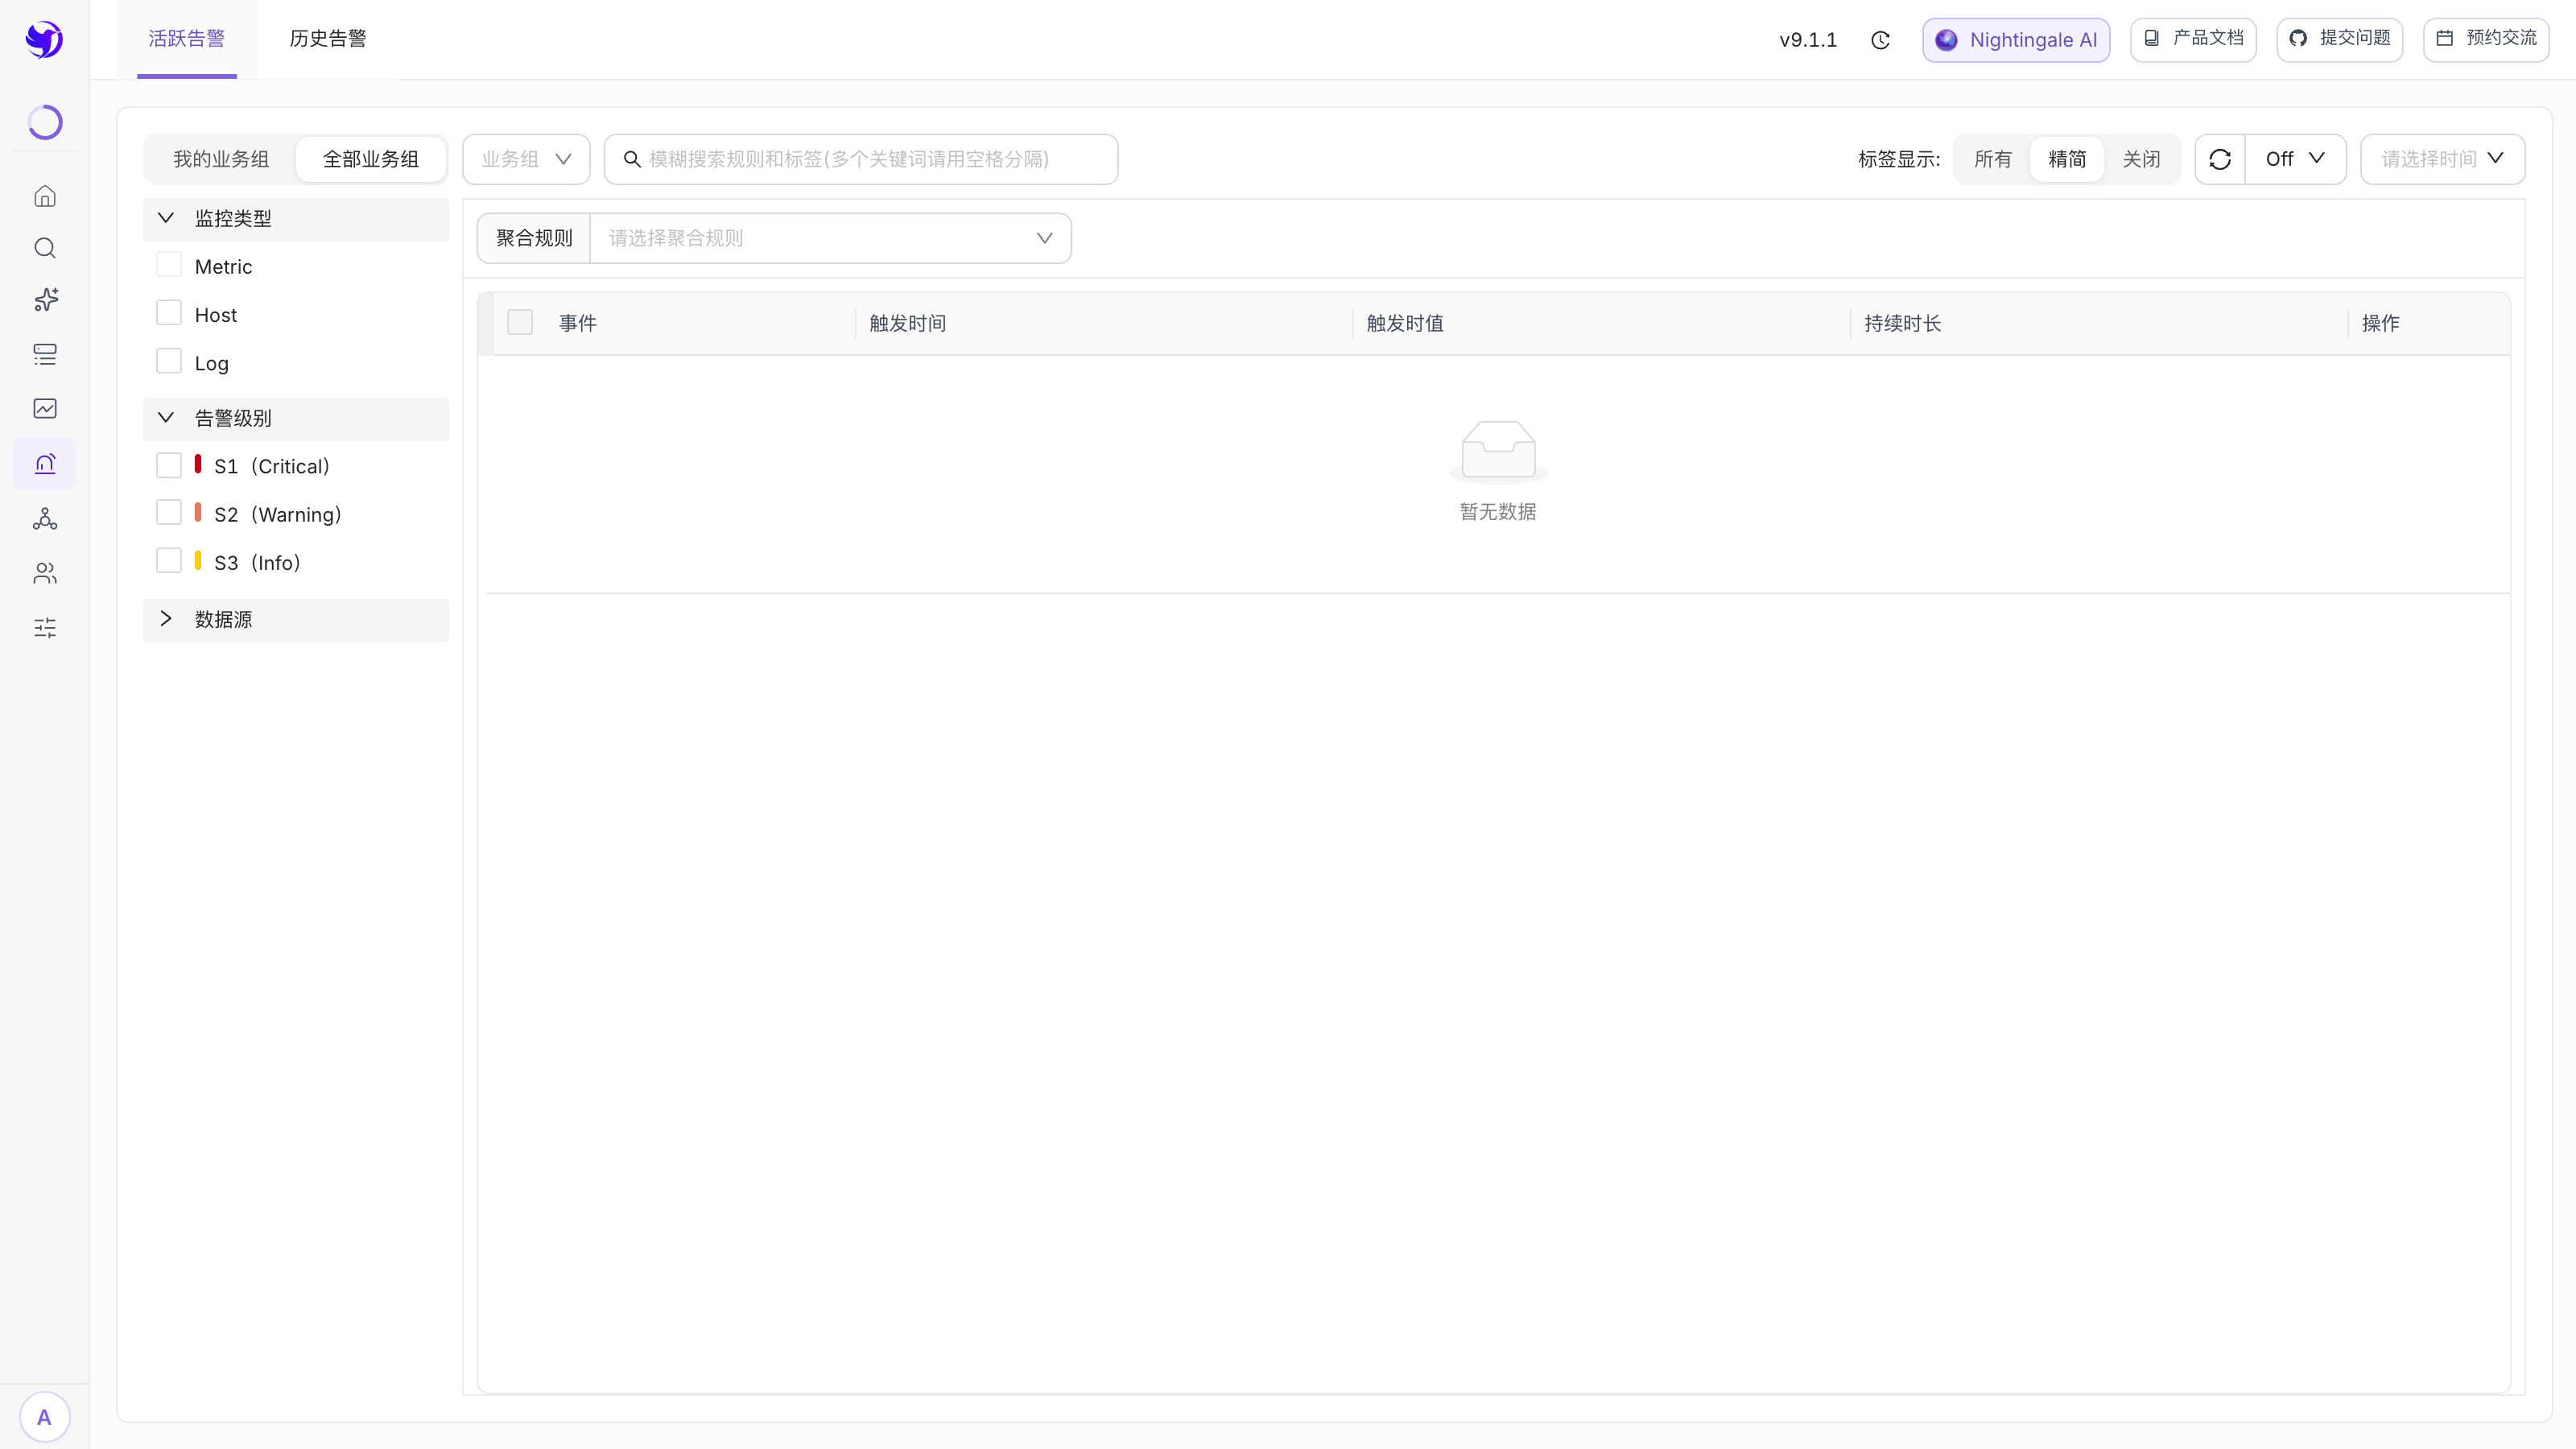Image resolution: width=2576 pixels, height=1449 pixels.
Task: Click the refresh icon button
Action: pos(2220,159)
